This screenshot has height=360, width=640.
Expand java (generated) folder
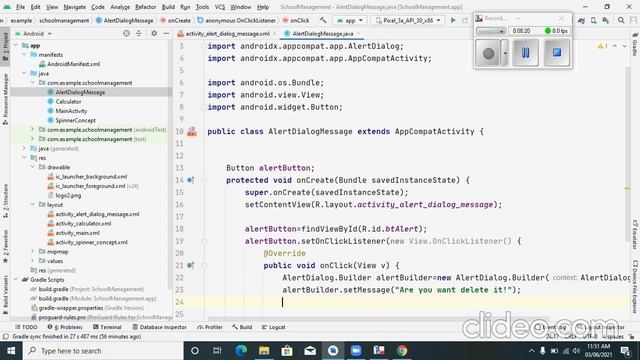coord(24,148)
